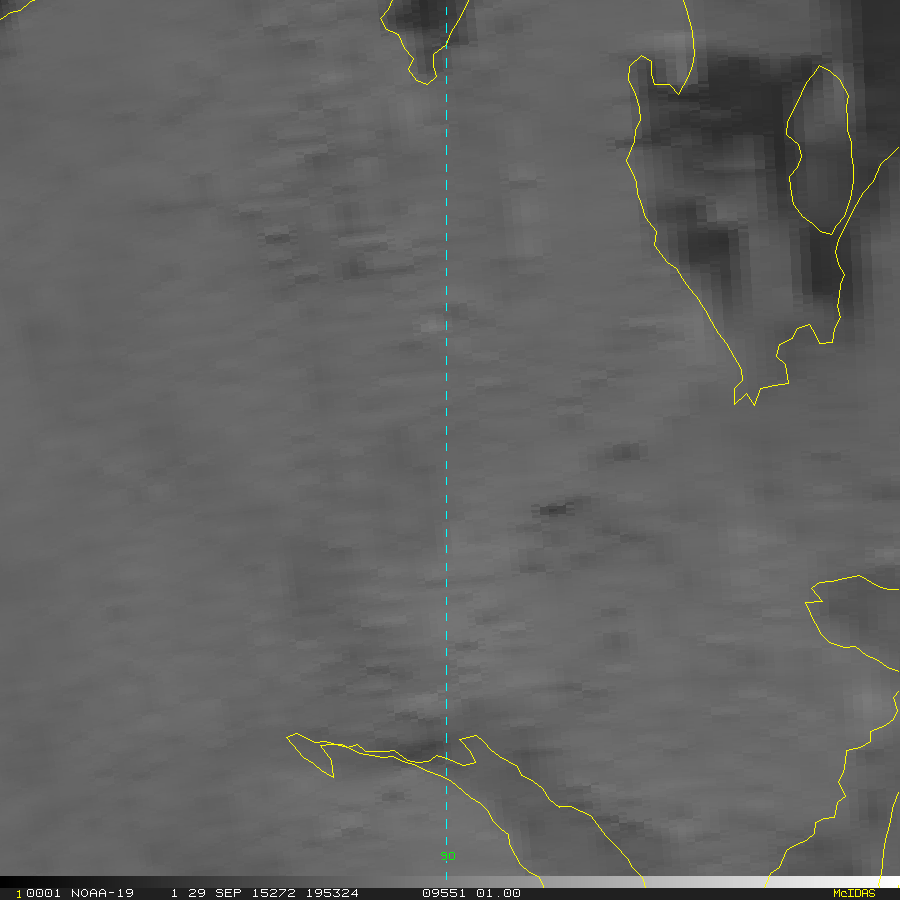Click the darkest cloud spot near image center
This screenshot has height=900, width=900.
pyautogui.click(x=553, y=509)
